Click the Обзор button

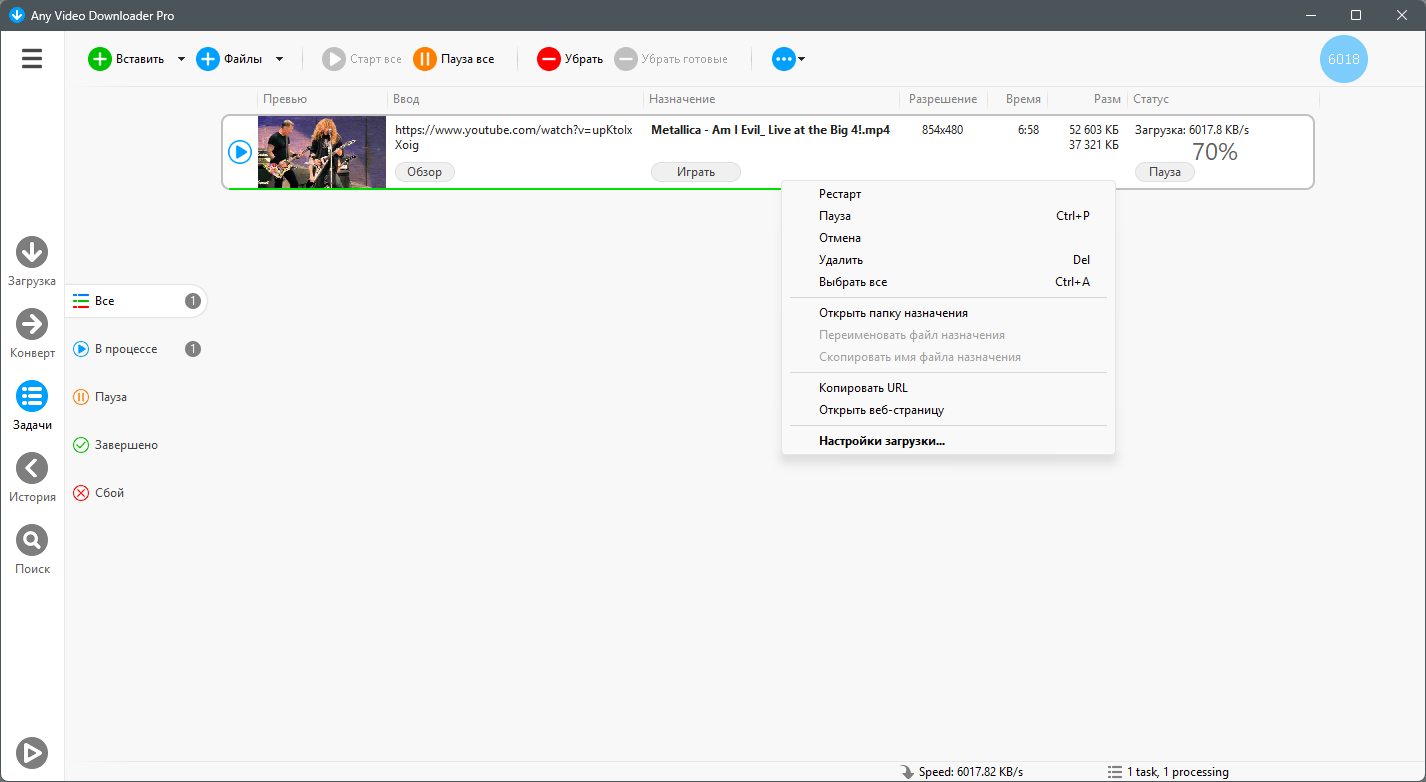[425, 172]
